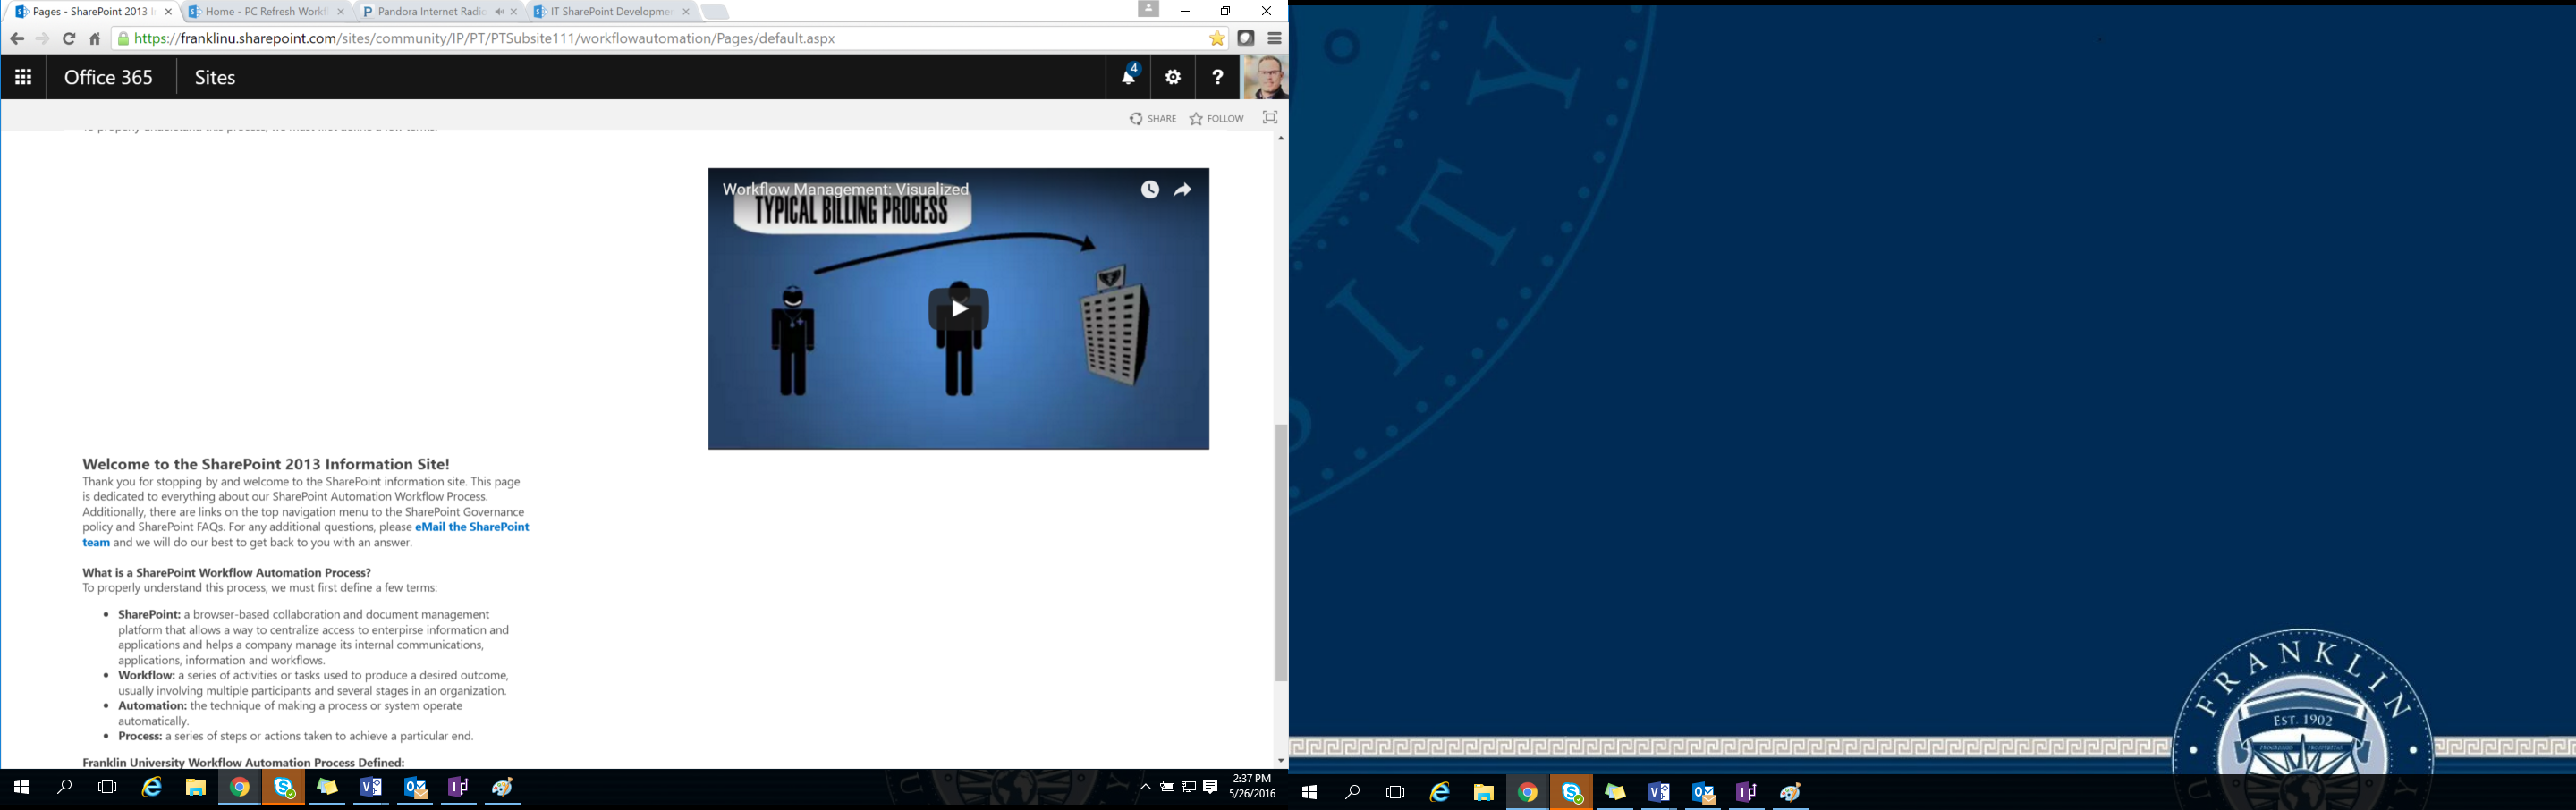Viewport: 2576px width, 810px height.
Task: Click the Welcome to the SharePoint 2013 Information Site! heading
Action: pos(266,464)
